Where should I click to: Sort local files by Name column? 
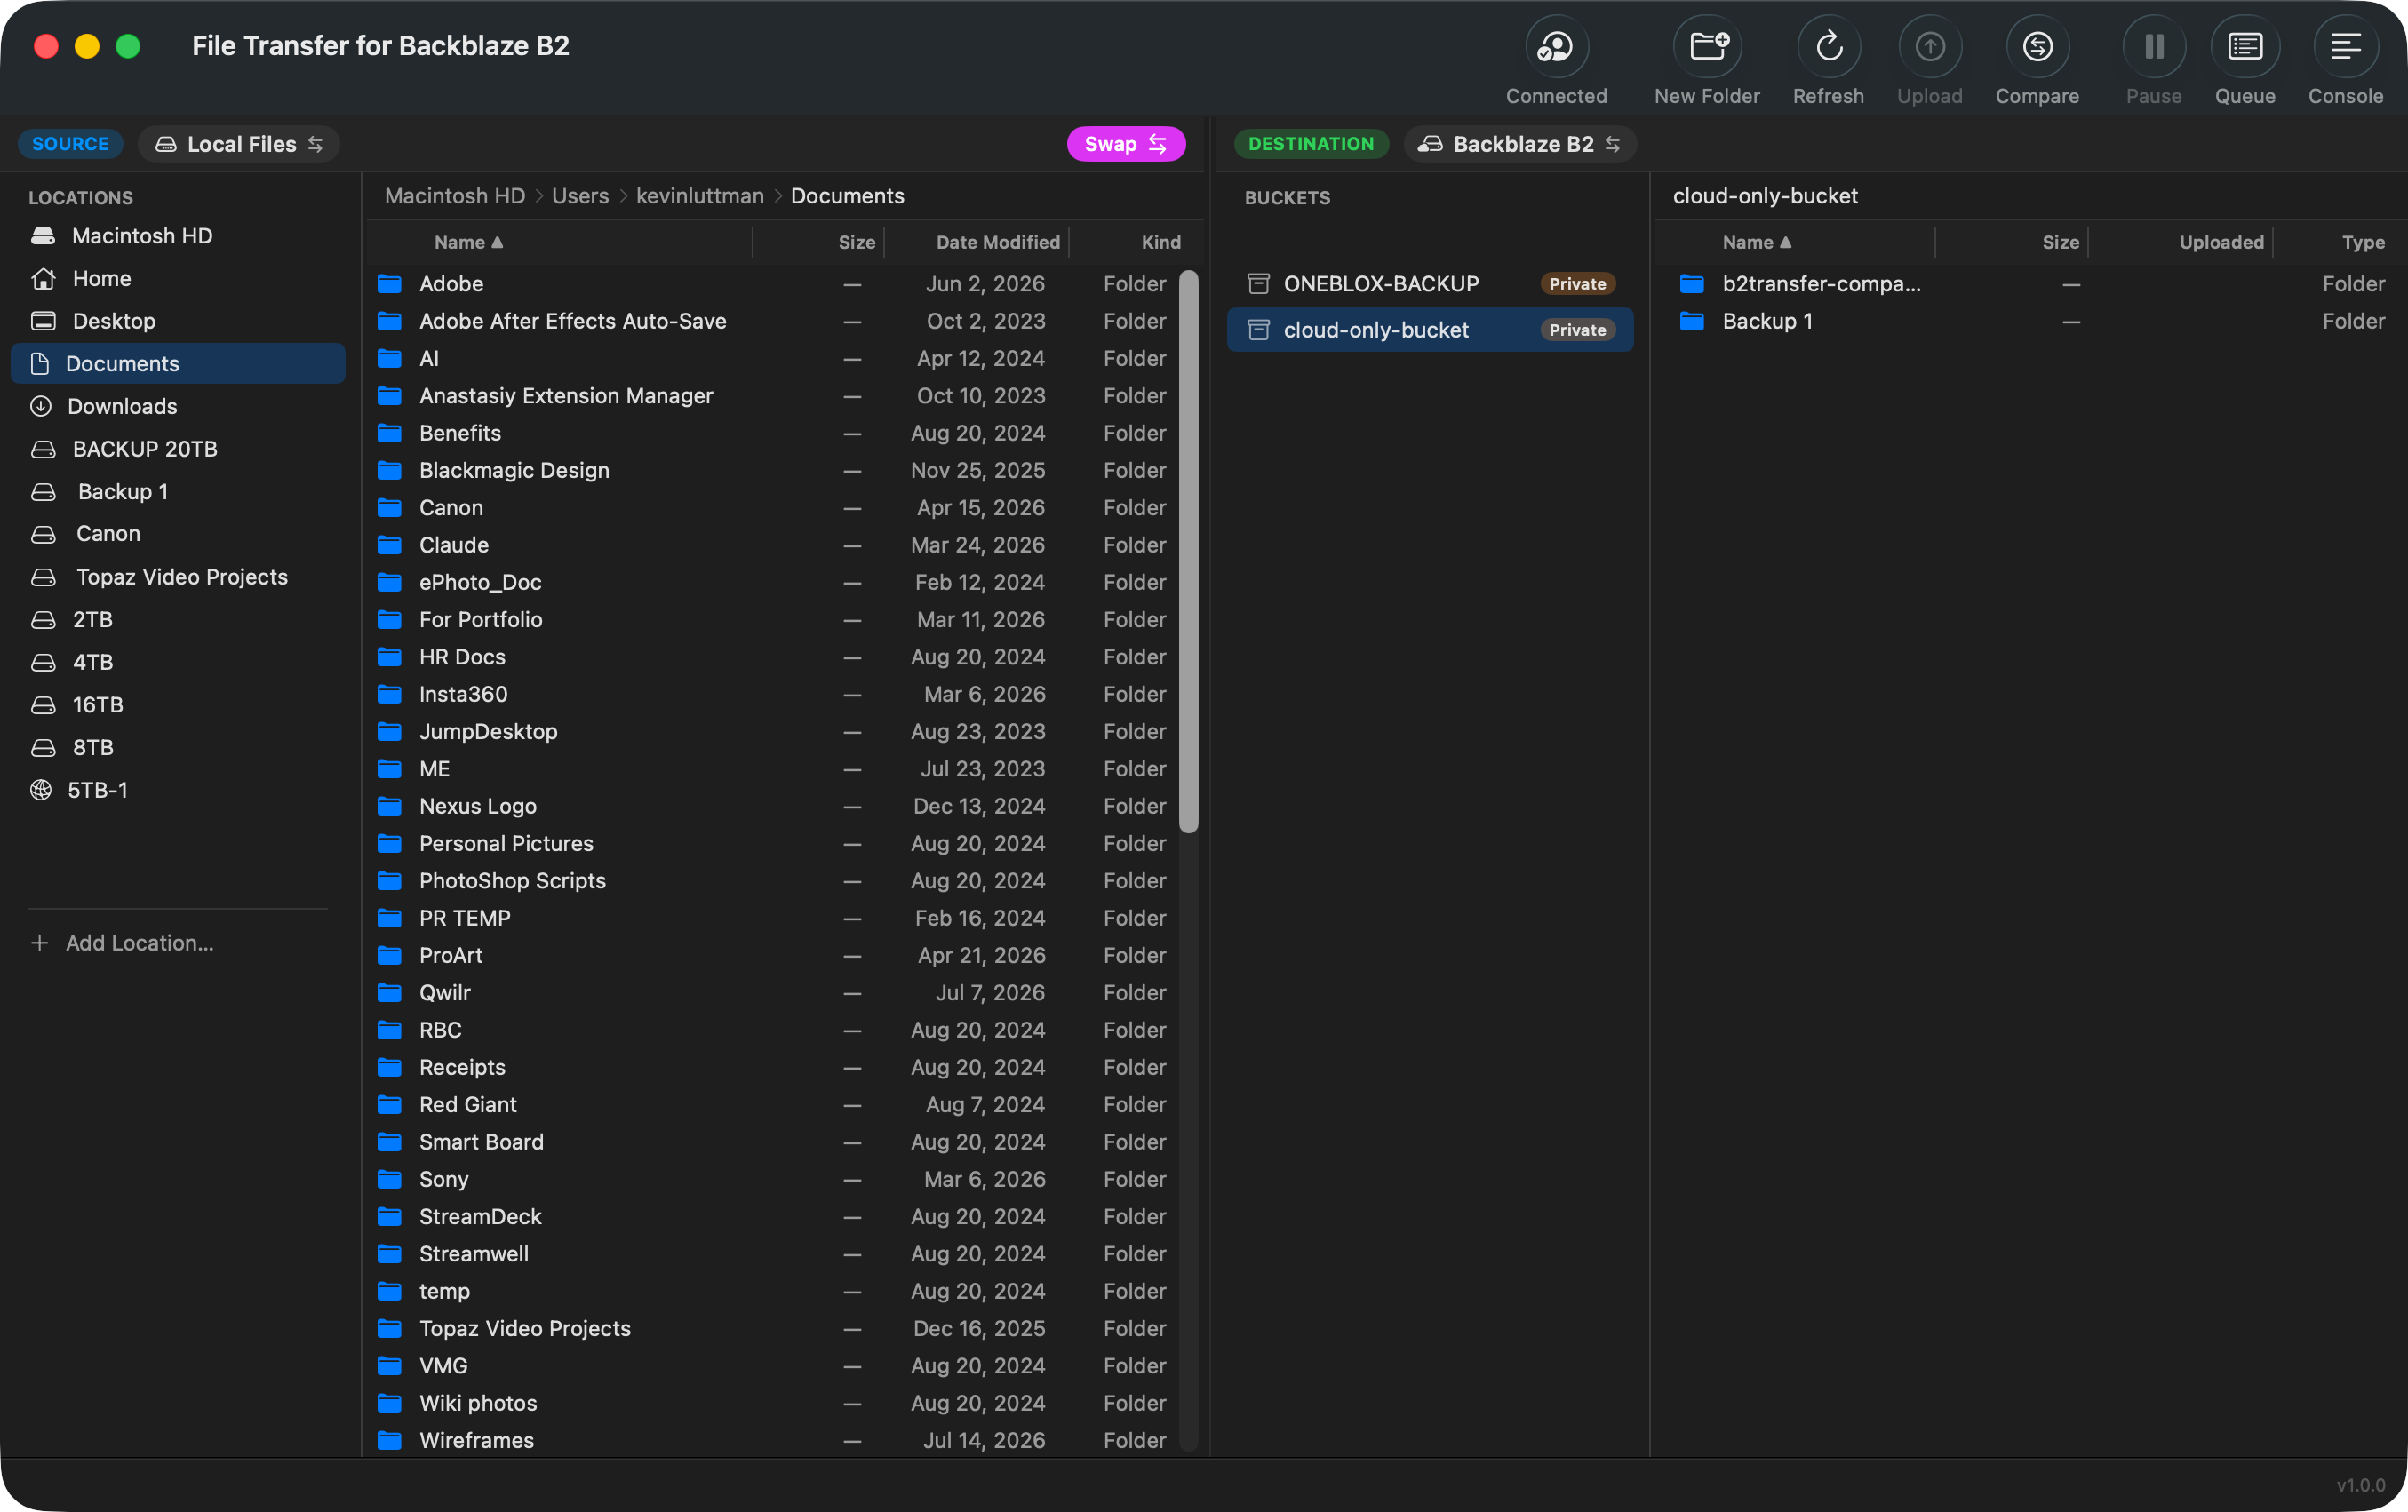469,242
